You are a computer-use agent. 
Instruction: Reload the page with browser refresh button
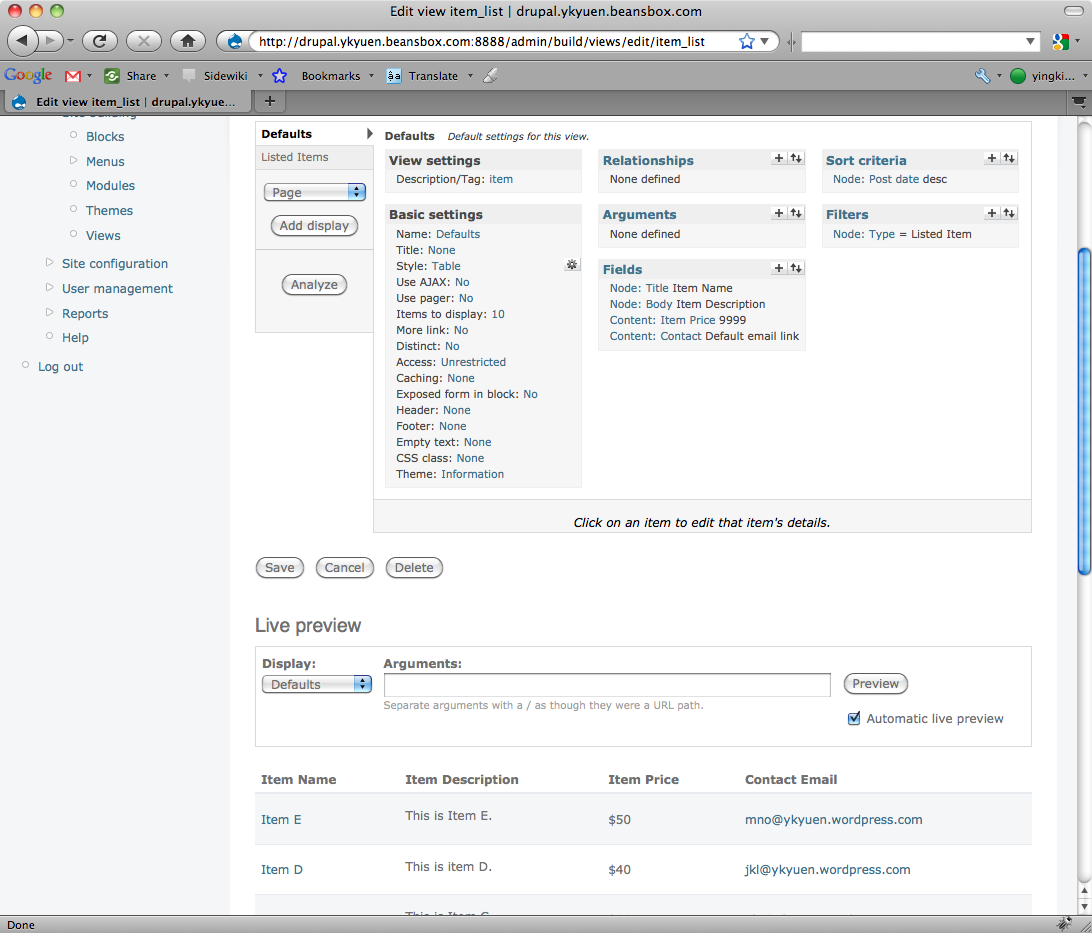click(x=100, y=41)
